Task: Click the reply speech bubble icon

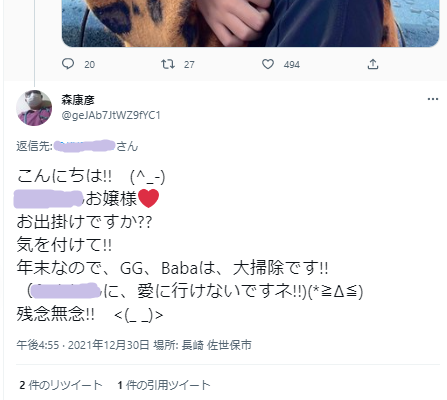Action: click(x=68, y=64)
